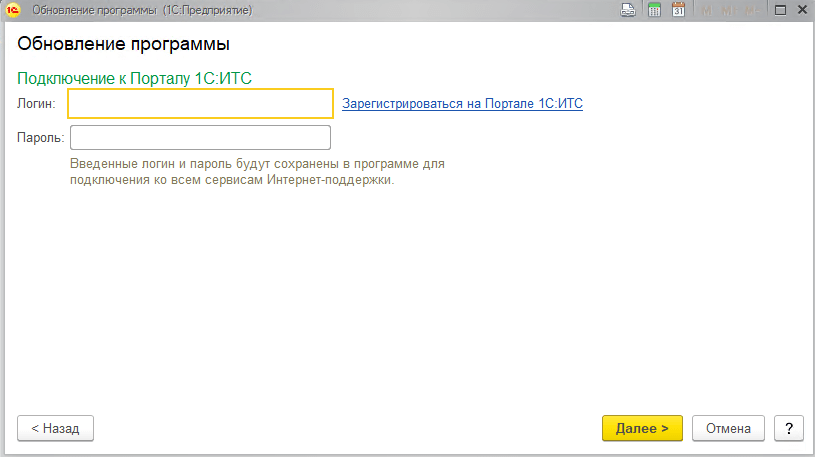
Task: Cancel with the Отмена button
Action: click(x=728, y=428)
